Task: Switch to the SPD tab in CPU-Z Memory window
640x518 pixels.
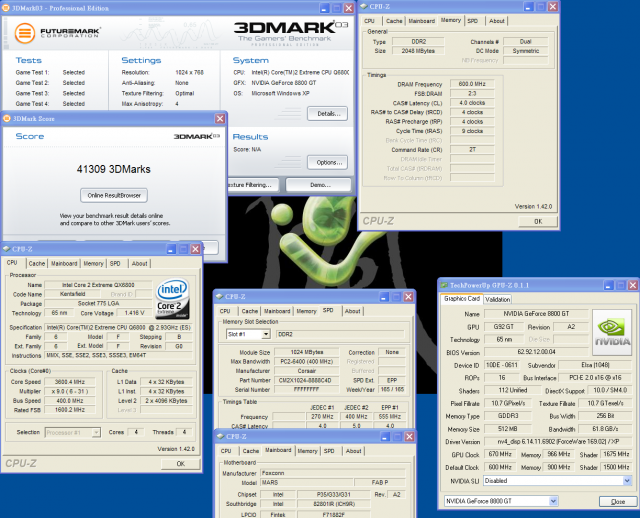Action: click(x=473, y=21)
